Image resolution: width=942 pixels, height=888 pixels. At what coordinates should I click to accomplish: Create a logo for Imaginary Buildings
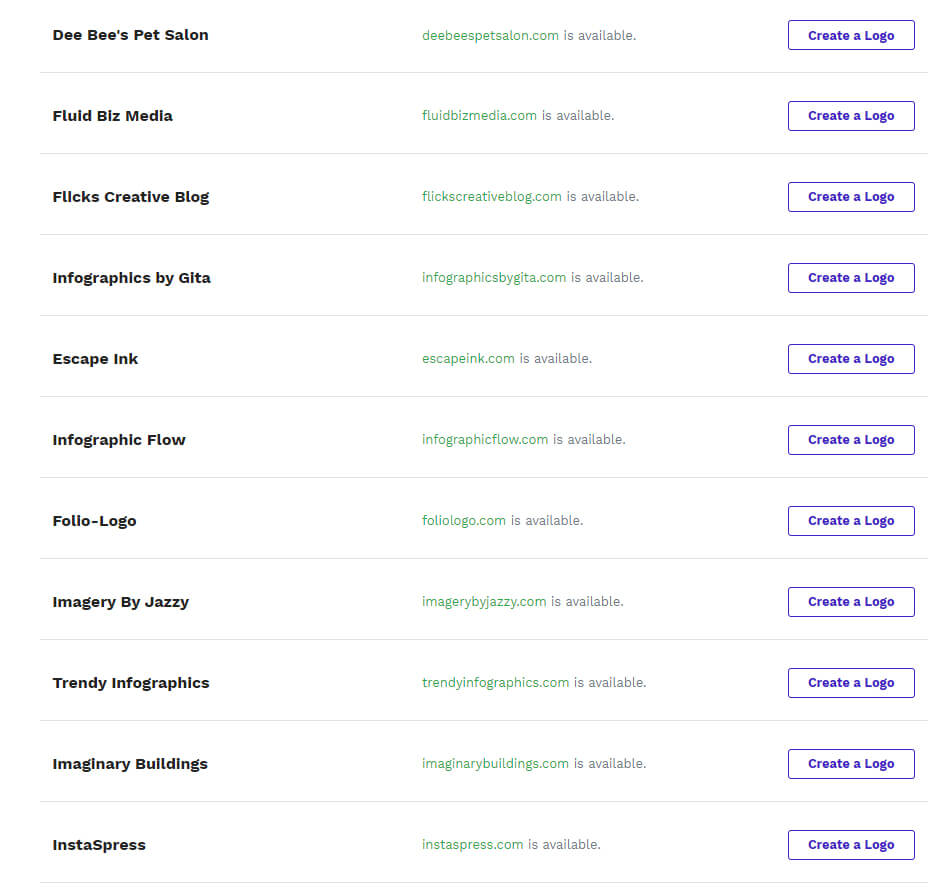point(851,764)
